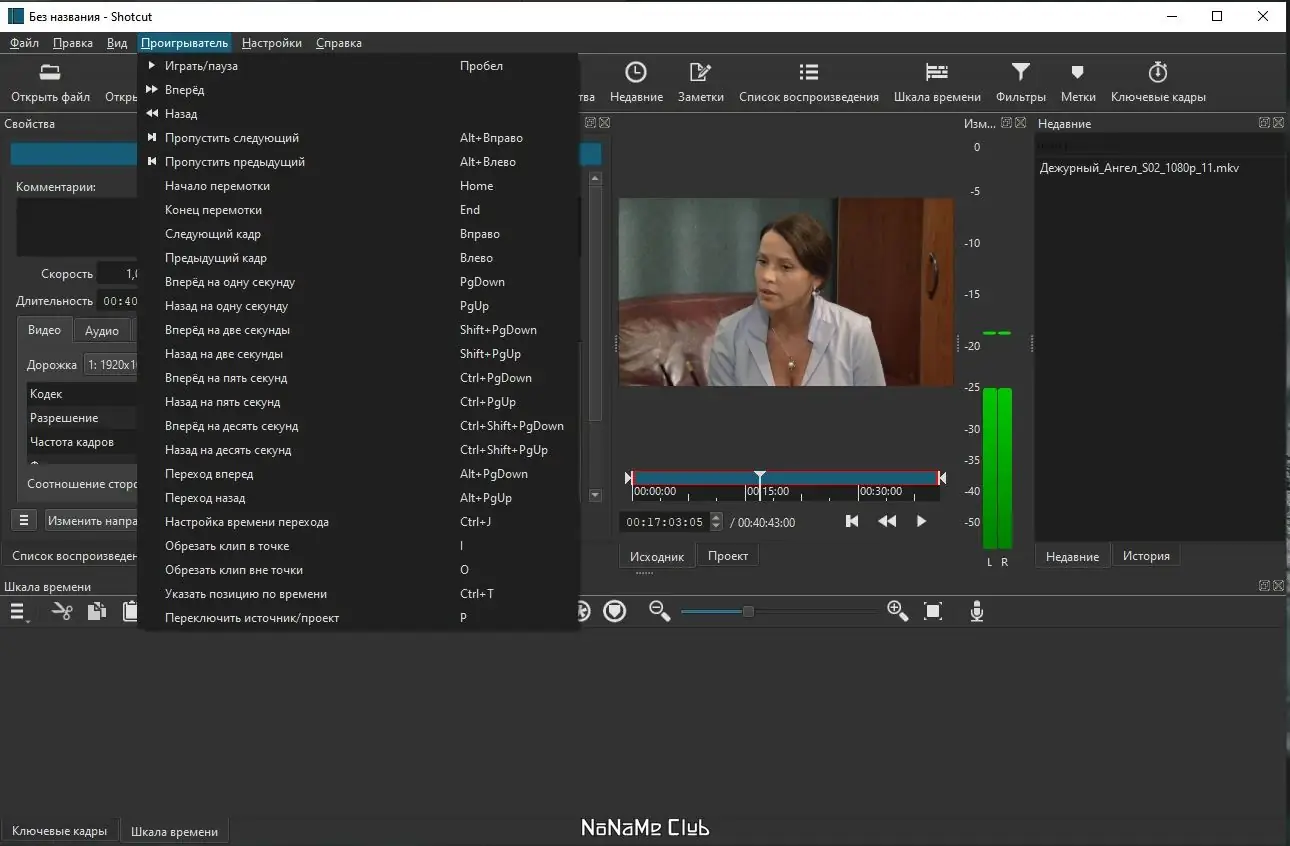Viewport: 1290px width, 846px height.
Task: Float the Недавние panel with undock icon
Action: (x=1264, y=123)
